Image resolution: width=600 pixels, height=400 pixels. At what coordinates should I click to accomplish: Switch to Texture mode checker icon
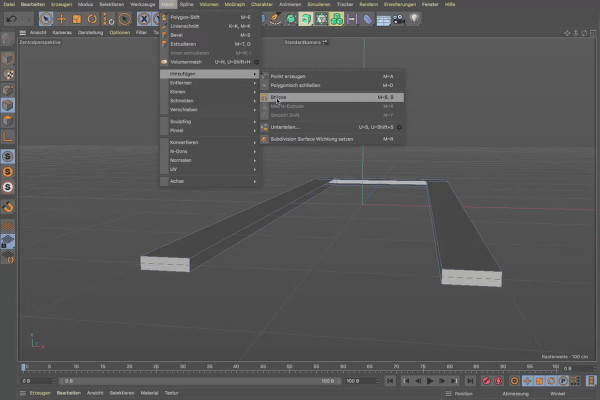(x=8, y=74)
